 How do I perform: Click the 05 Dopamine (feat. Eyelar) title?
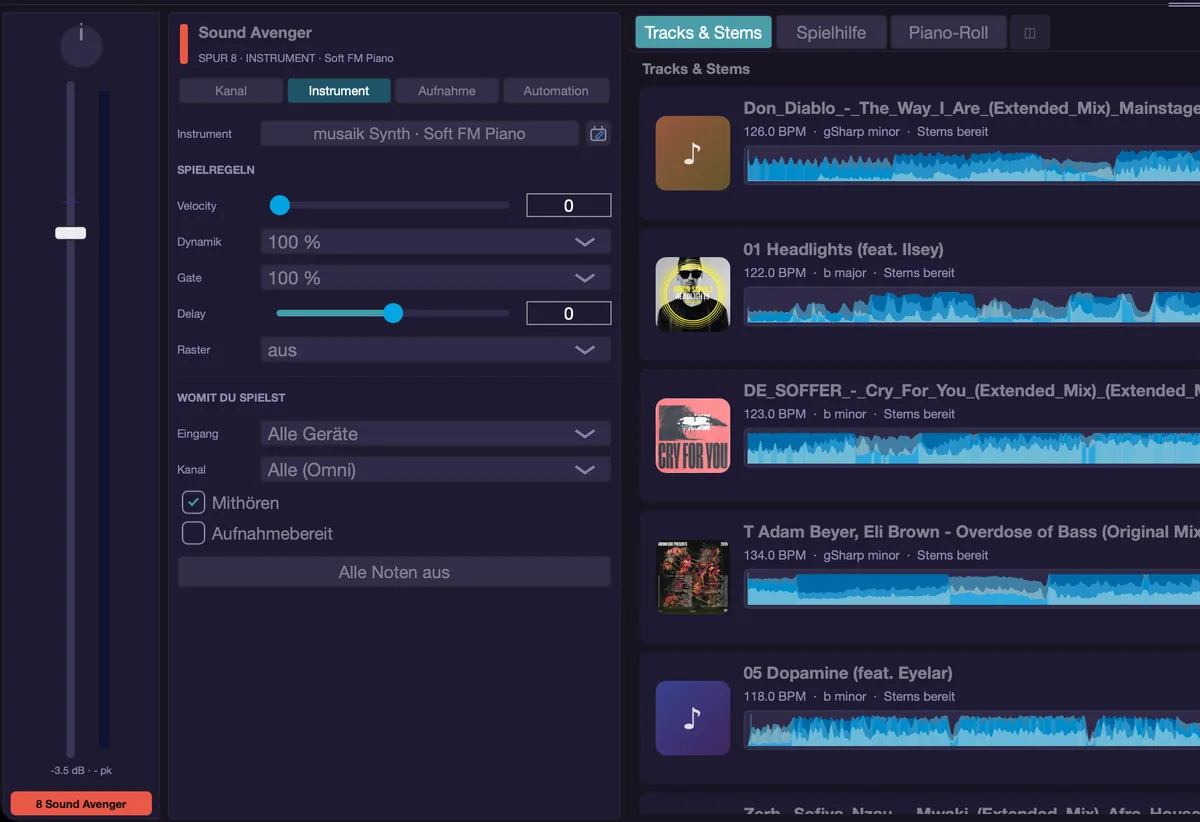point(848,673)
